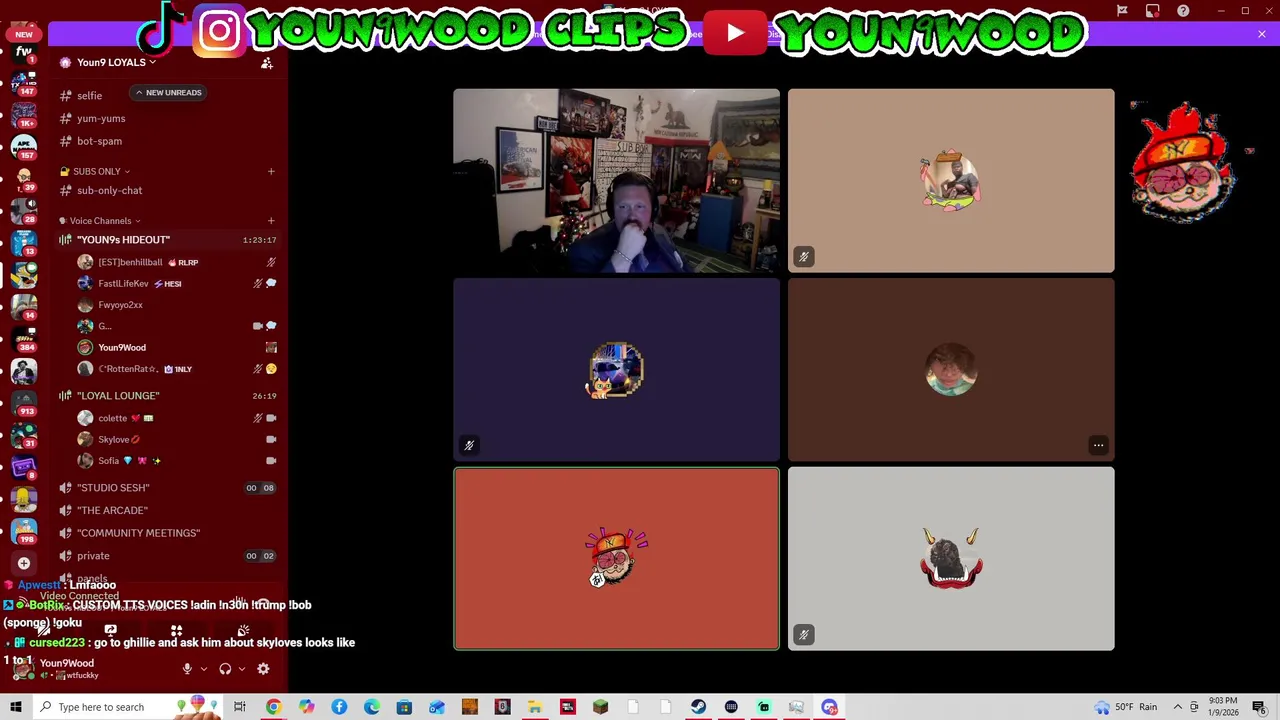Expand microphone input options arrow

click(x=203, y=669)
